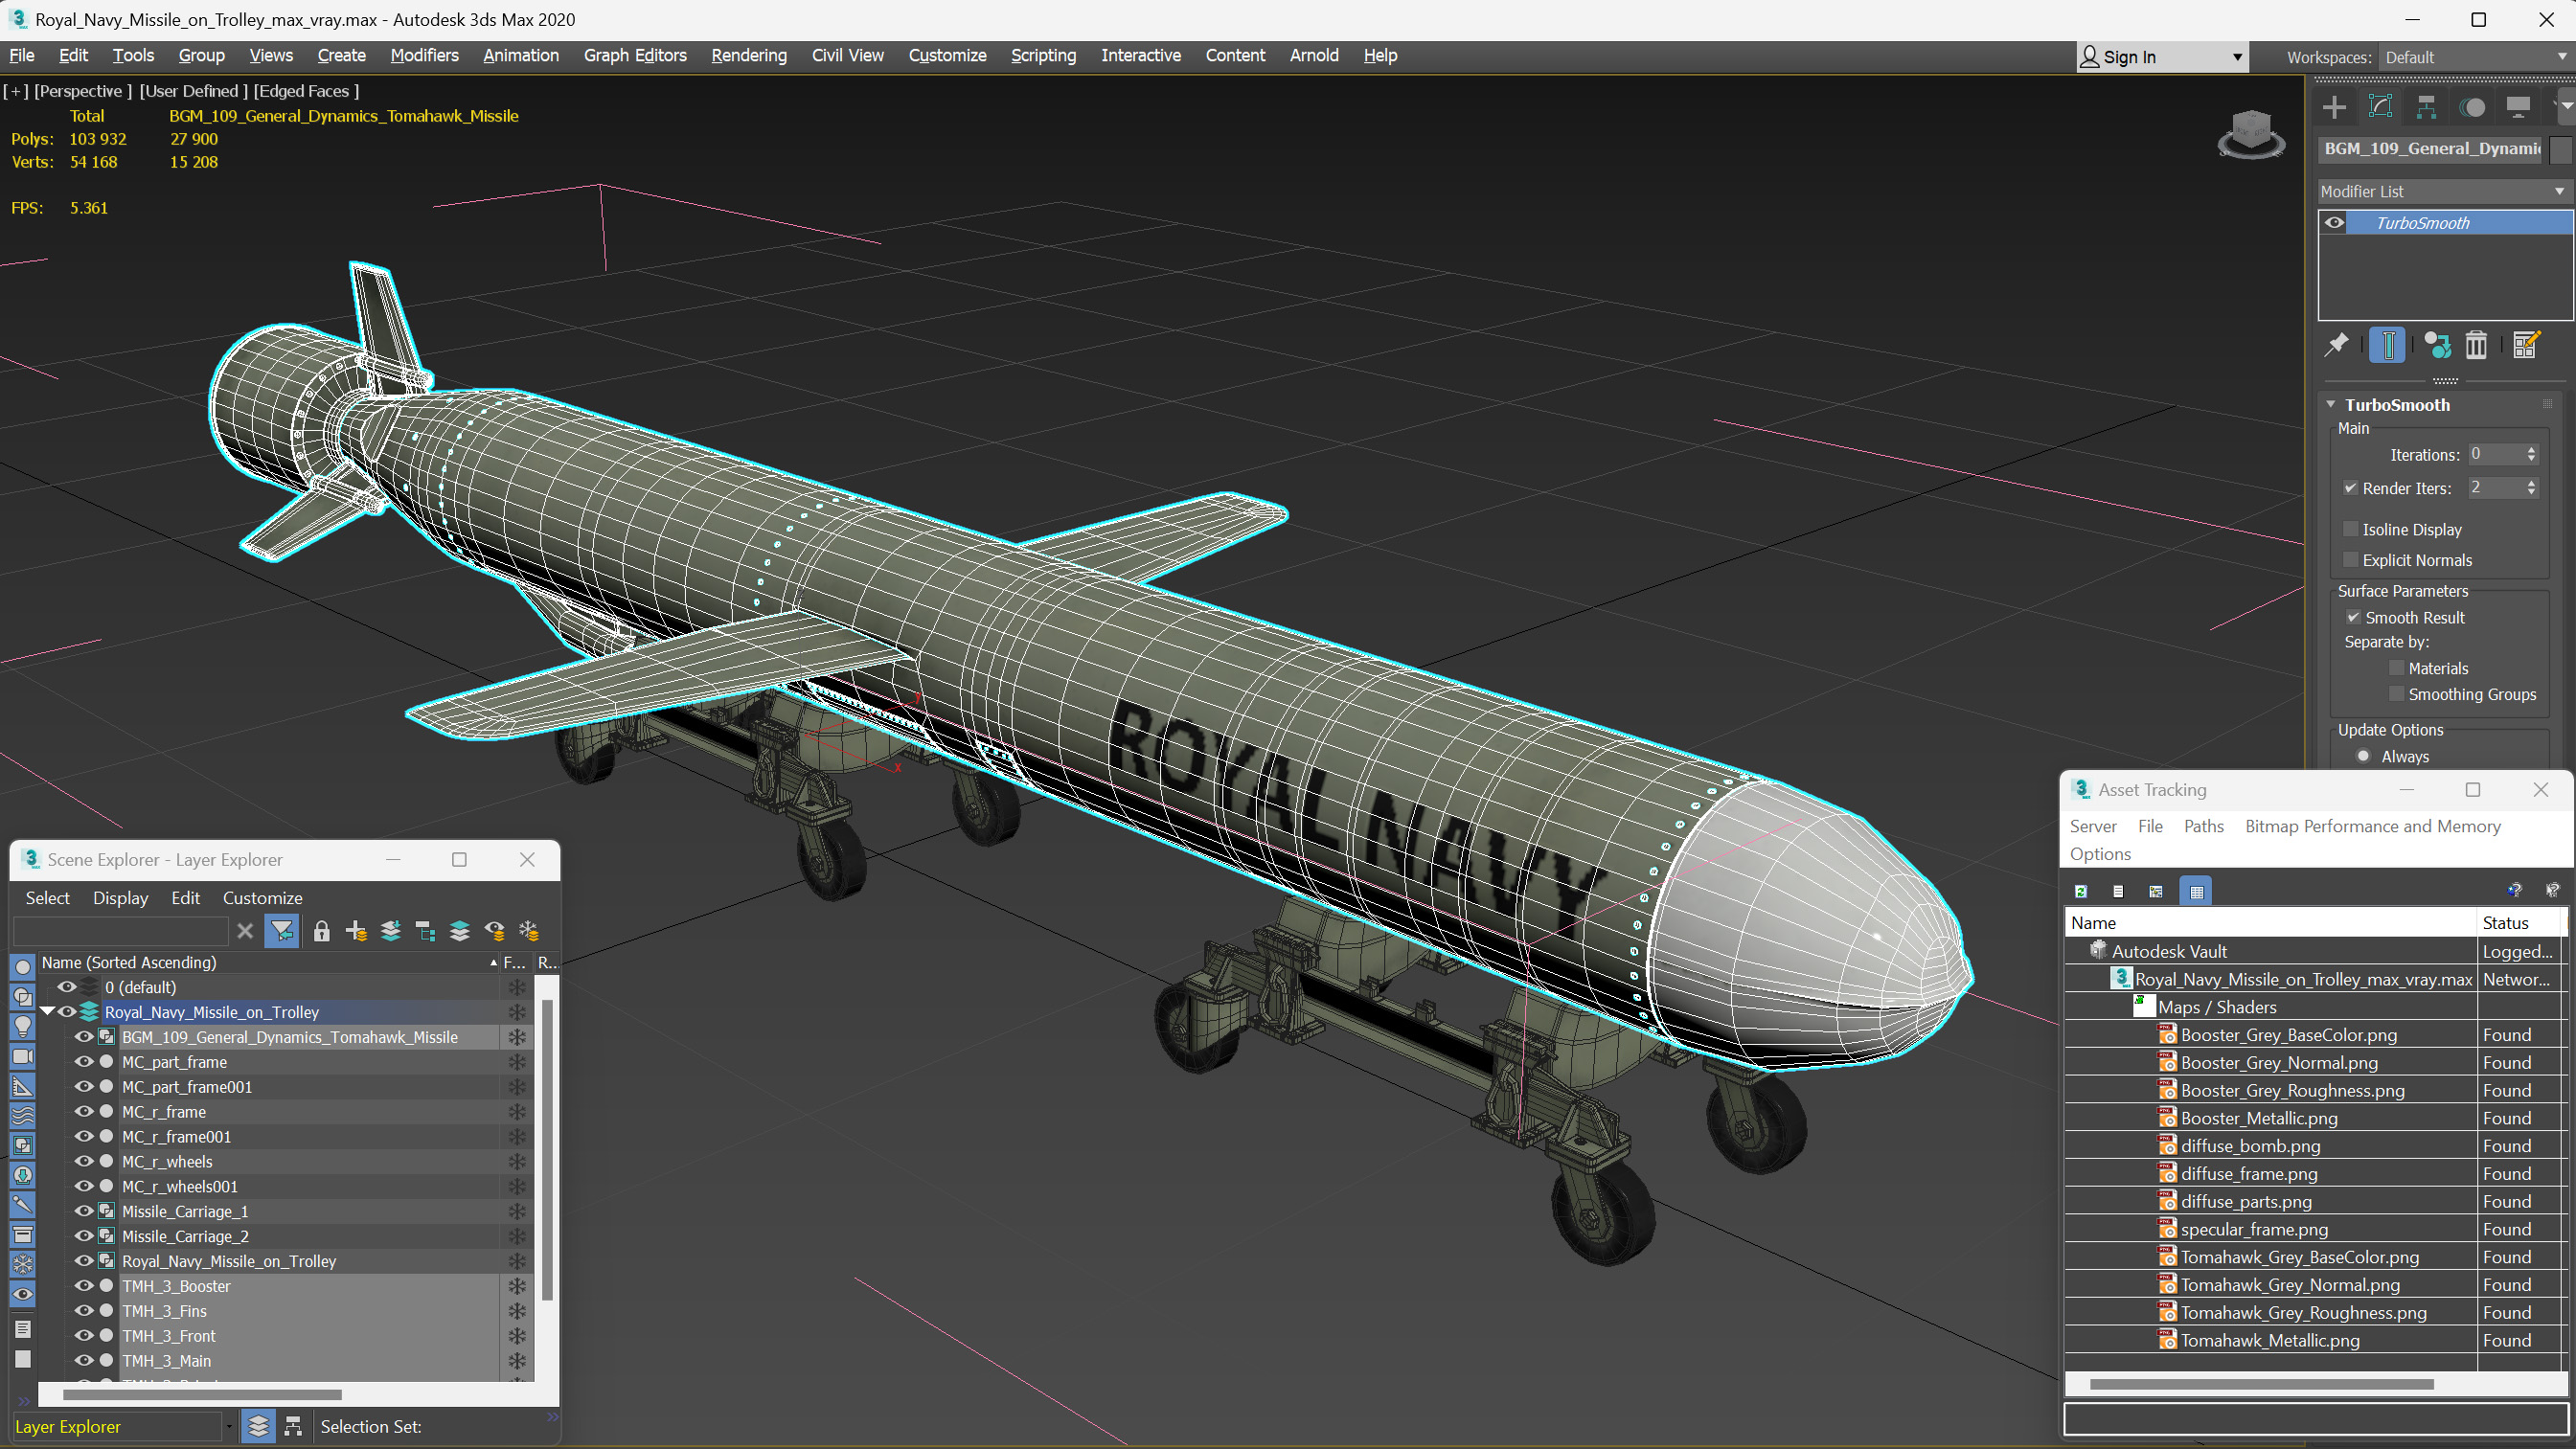Viewport: 2576px width, 1449px height.
Task: Adjust Iterations spinner arrows
Action: click(x=2531, y=454)
